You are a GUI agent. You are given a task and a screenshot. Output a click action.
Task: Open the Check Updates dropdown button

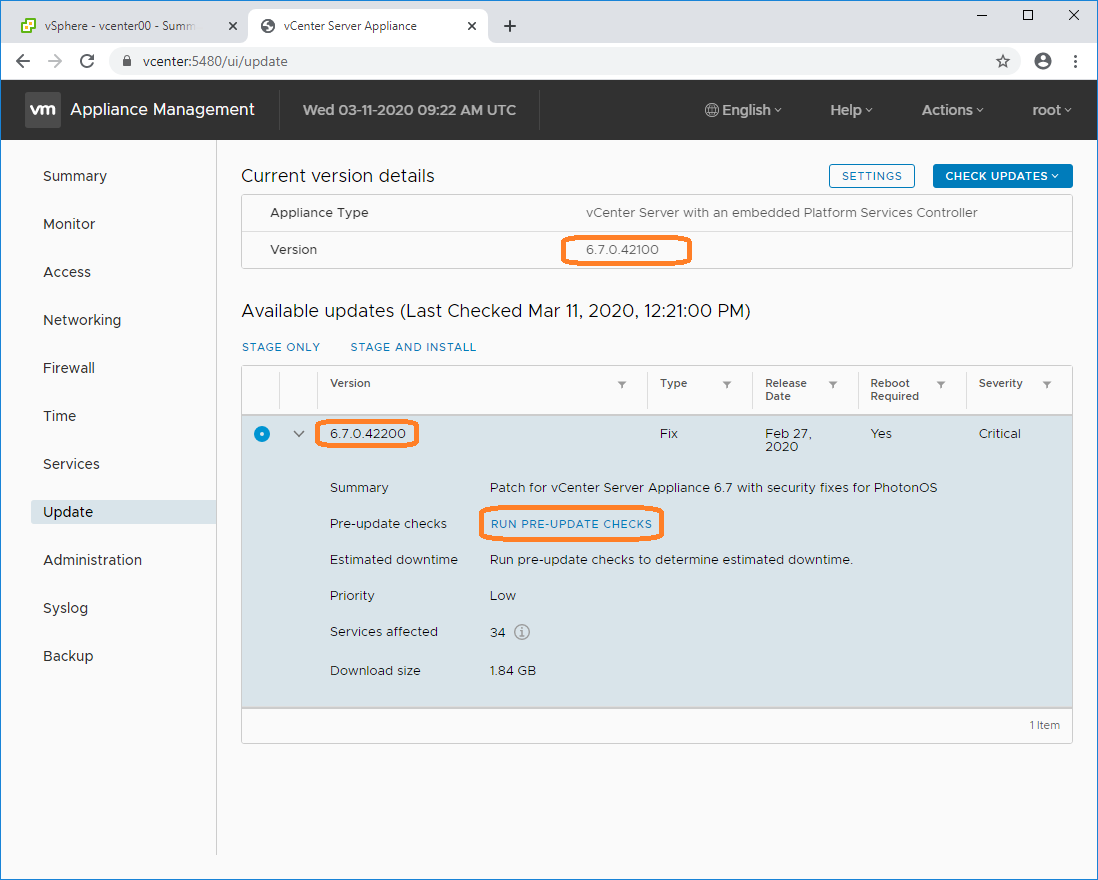point(1002,176)
